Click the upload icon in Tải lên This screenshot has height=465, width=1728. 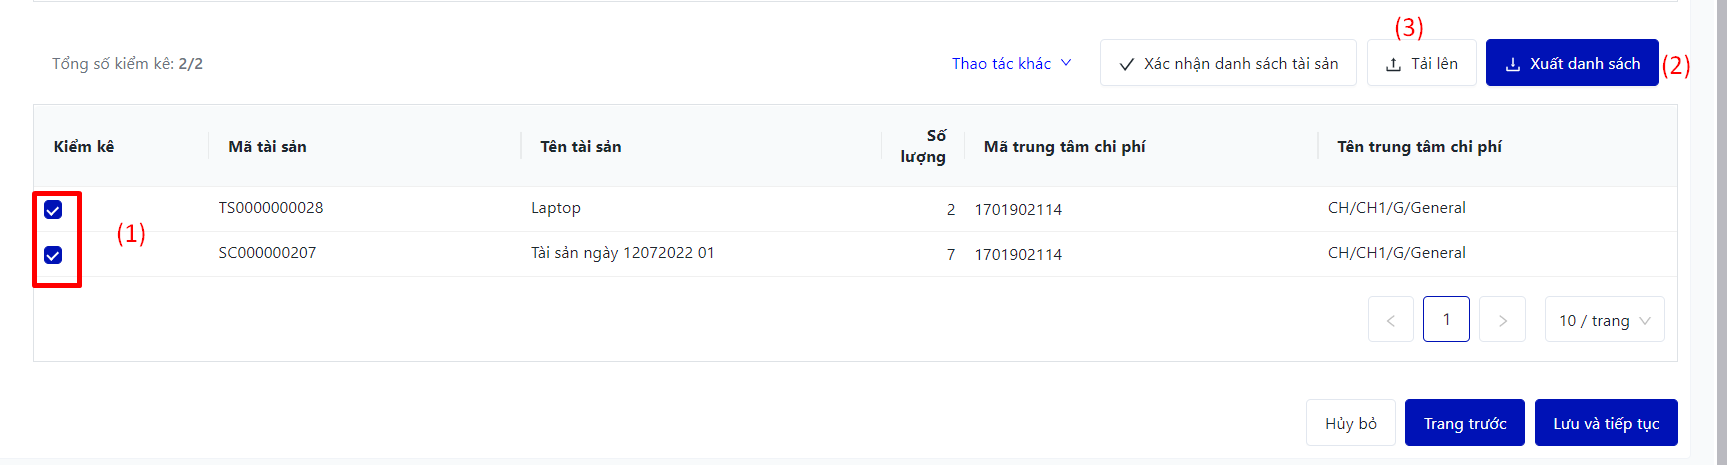click(1393, 64)
